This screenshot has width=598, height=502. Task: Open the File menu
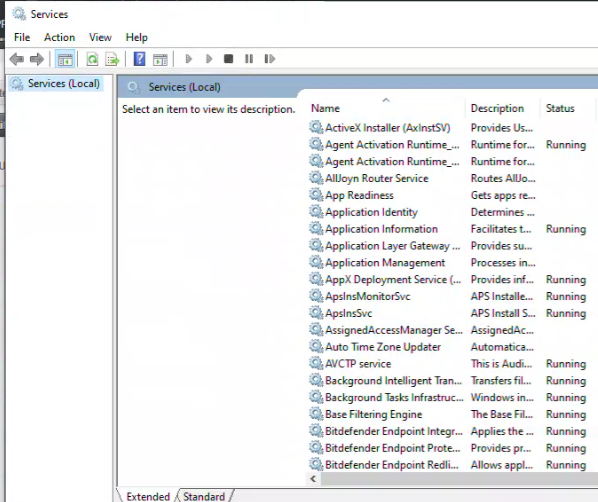[22, 37]
